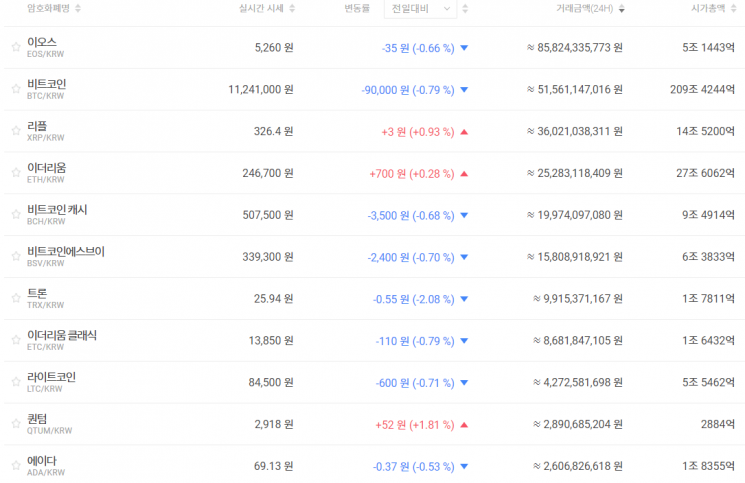Click the red up arrow beside +0.28 %
This screenshot has width=745, height=483.
tap(465, 173)
